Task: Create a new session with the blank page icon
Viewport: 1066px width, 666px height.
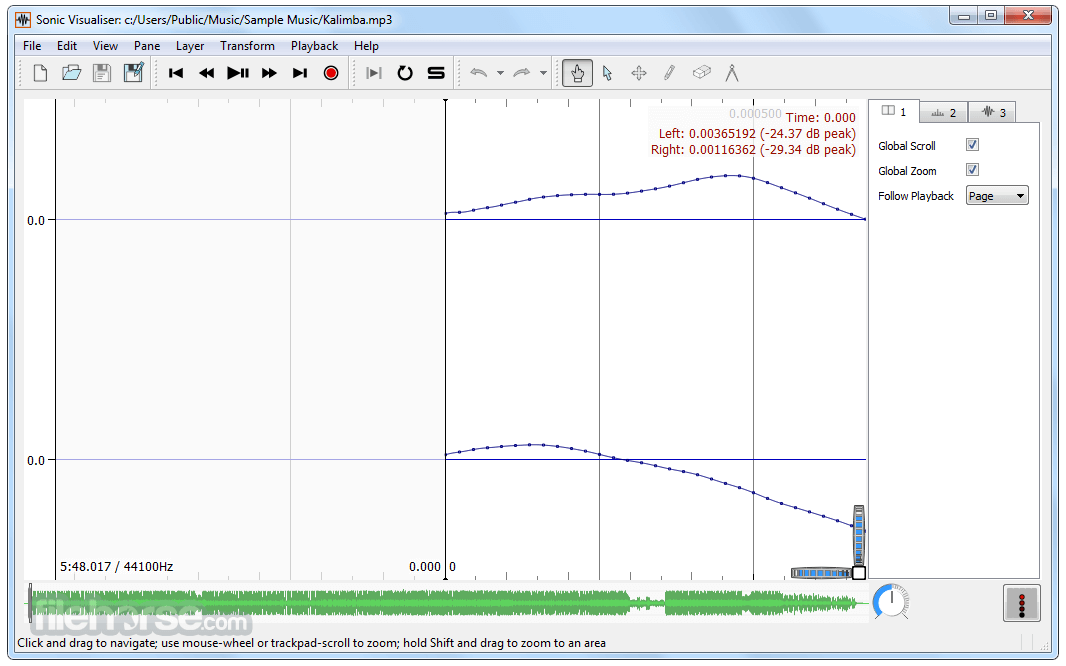Action: (x=40, y=73)
